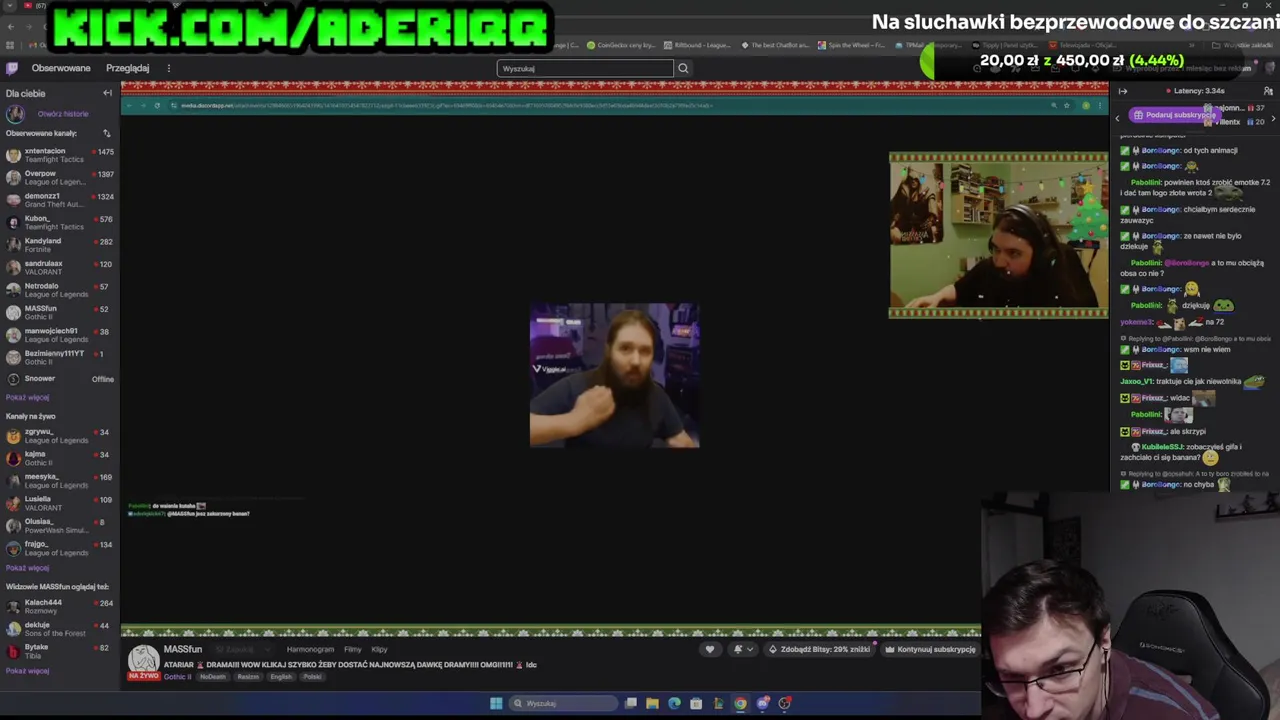
Task: Collapse the chat panel arrow
Action: click(1122, 91)
